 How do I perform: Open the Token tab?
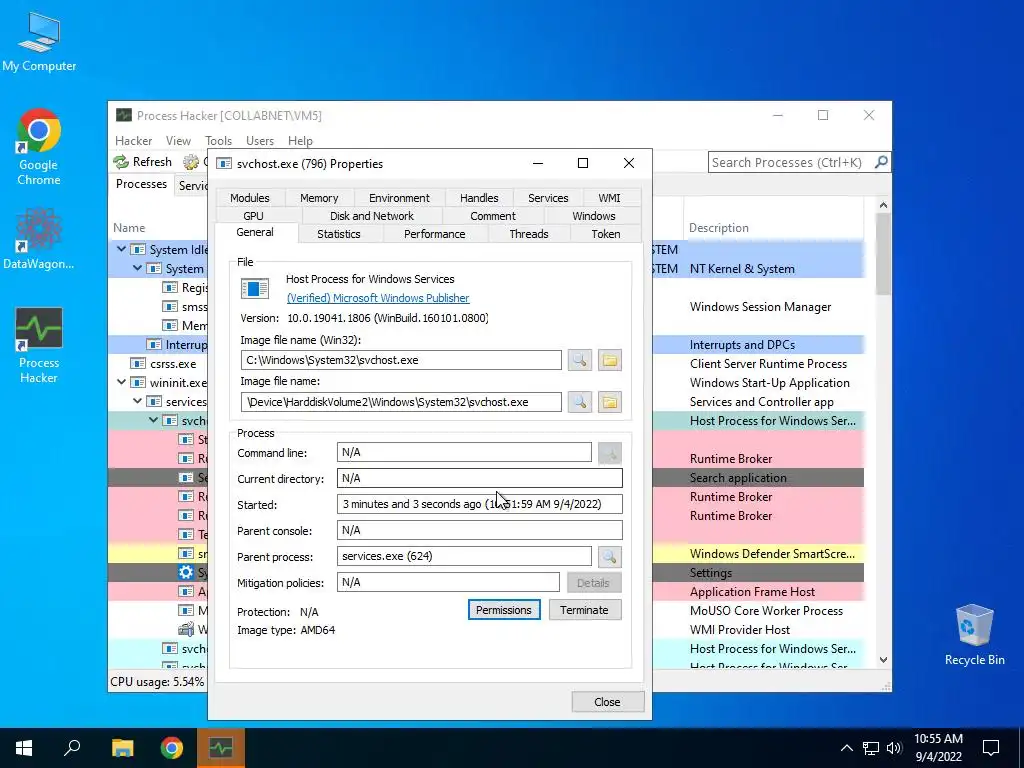606,234
